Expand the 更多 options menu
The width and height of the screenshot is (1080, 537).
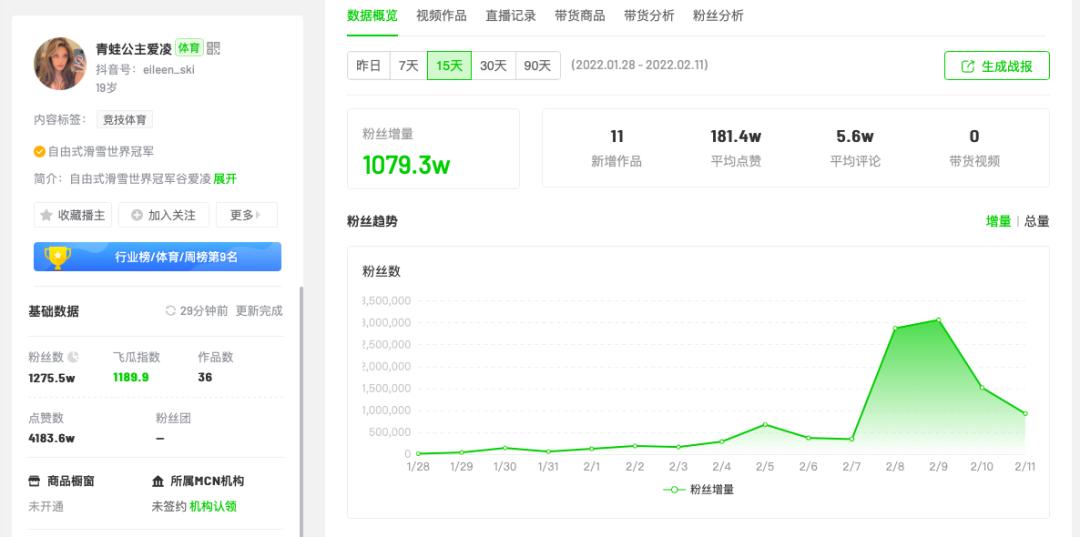pos(247,215)
